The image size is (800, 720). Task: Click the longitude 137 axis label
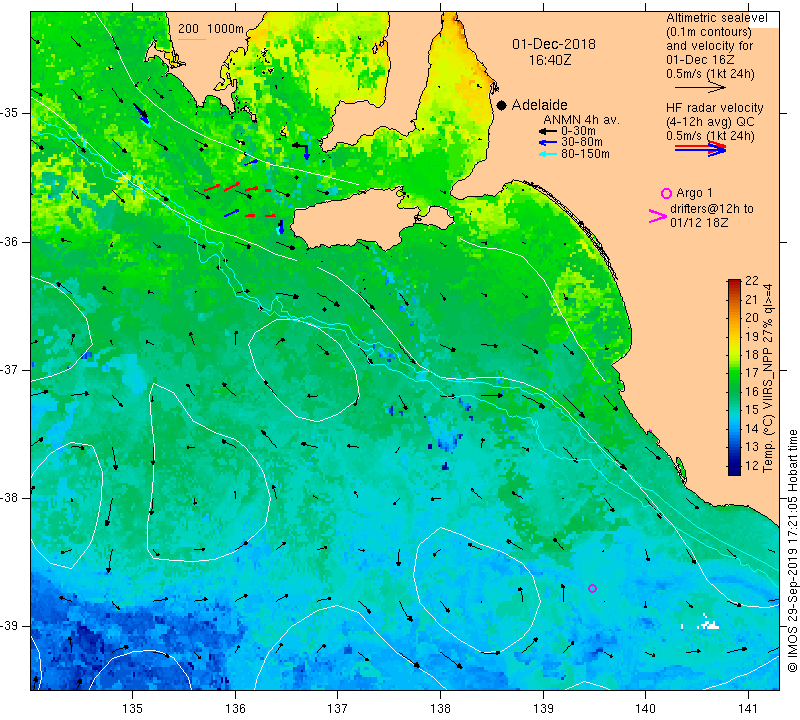(337, 708)
